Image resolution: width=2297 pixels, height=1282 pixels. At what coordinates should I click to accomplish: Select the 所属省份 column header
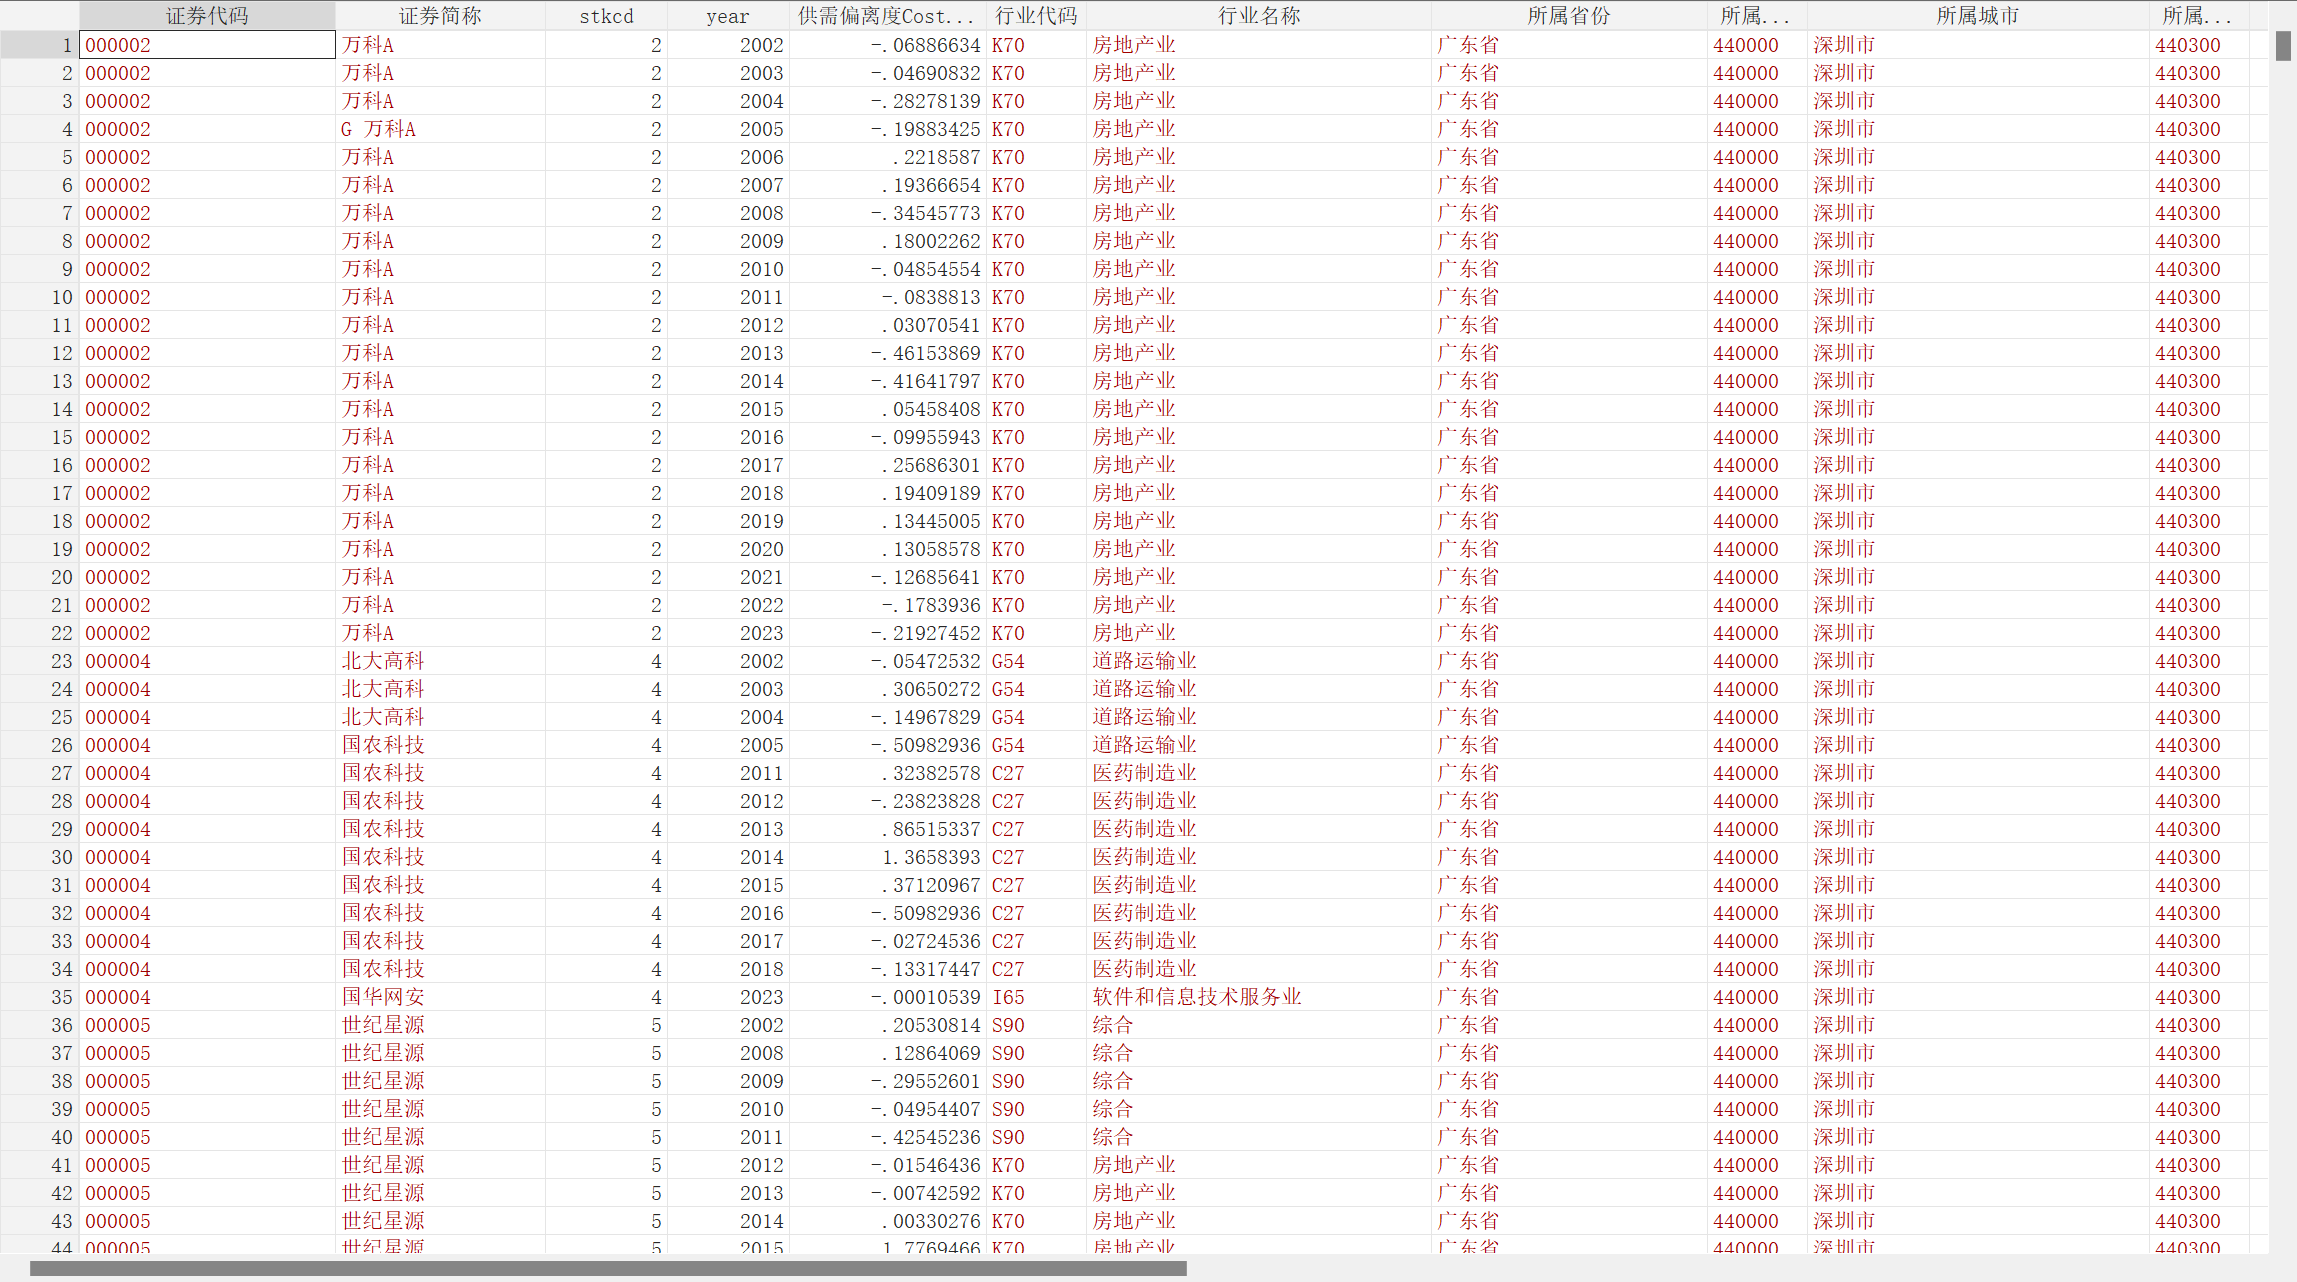point(1568,16)
